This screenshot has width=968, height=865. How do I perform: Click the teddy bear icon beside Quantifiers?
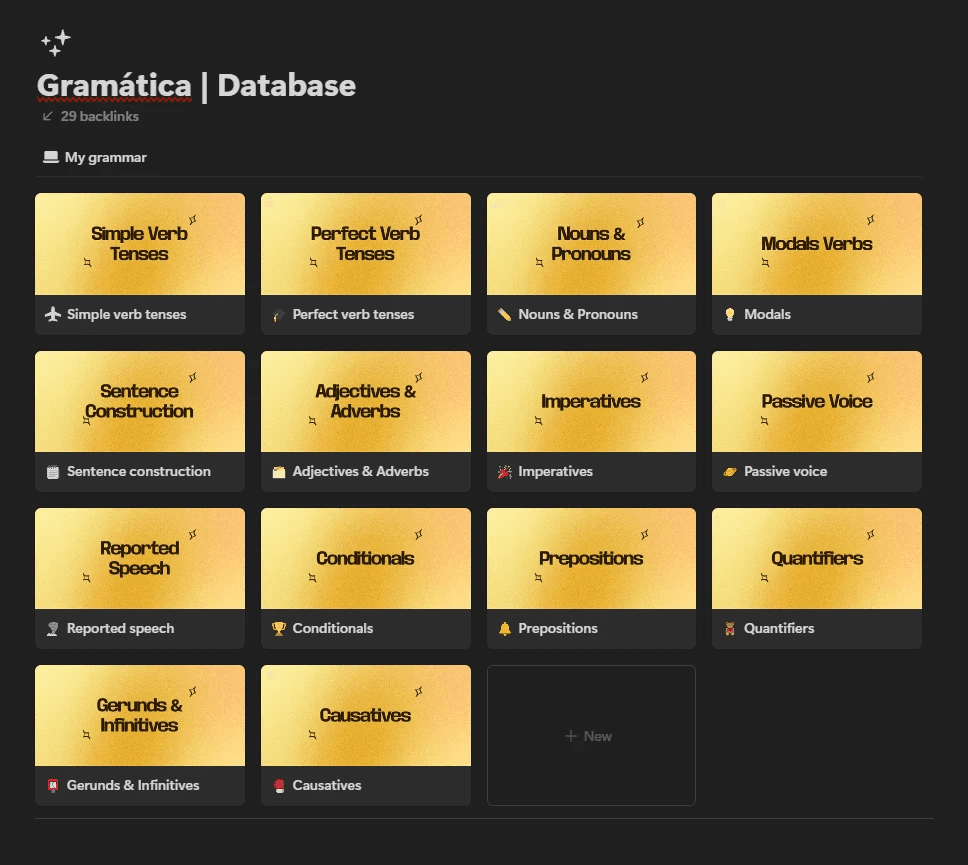730,629
